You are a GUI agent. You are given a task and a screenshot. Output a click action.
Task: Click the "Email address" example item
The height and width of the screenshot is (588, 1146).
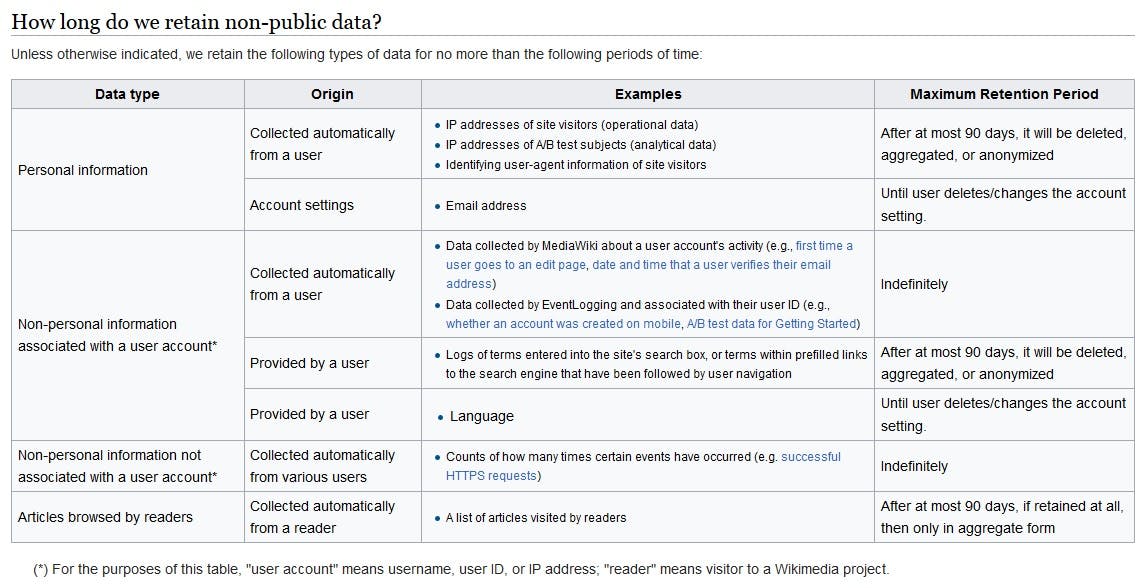[x=486, y=205]
